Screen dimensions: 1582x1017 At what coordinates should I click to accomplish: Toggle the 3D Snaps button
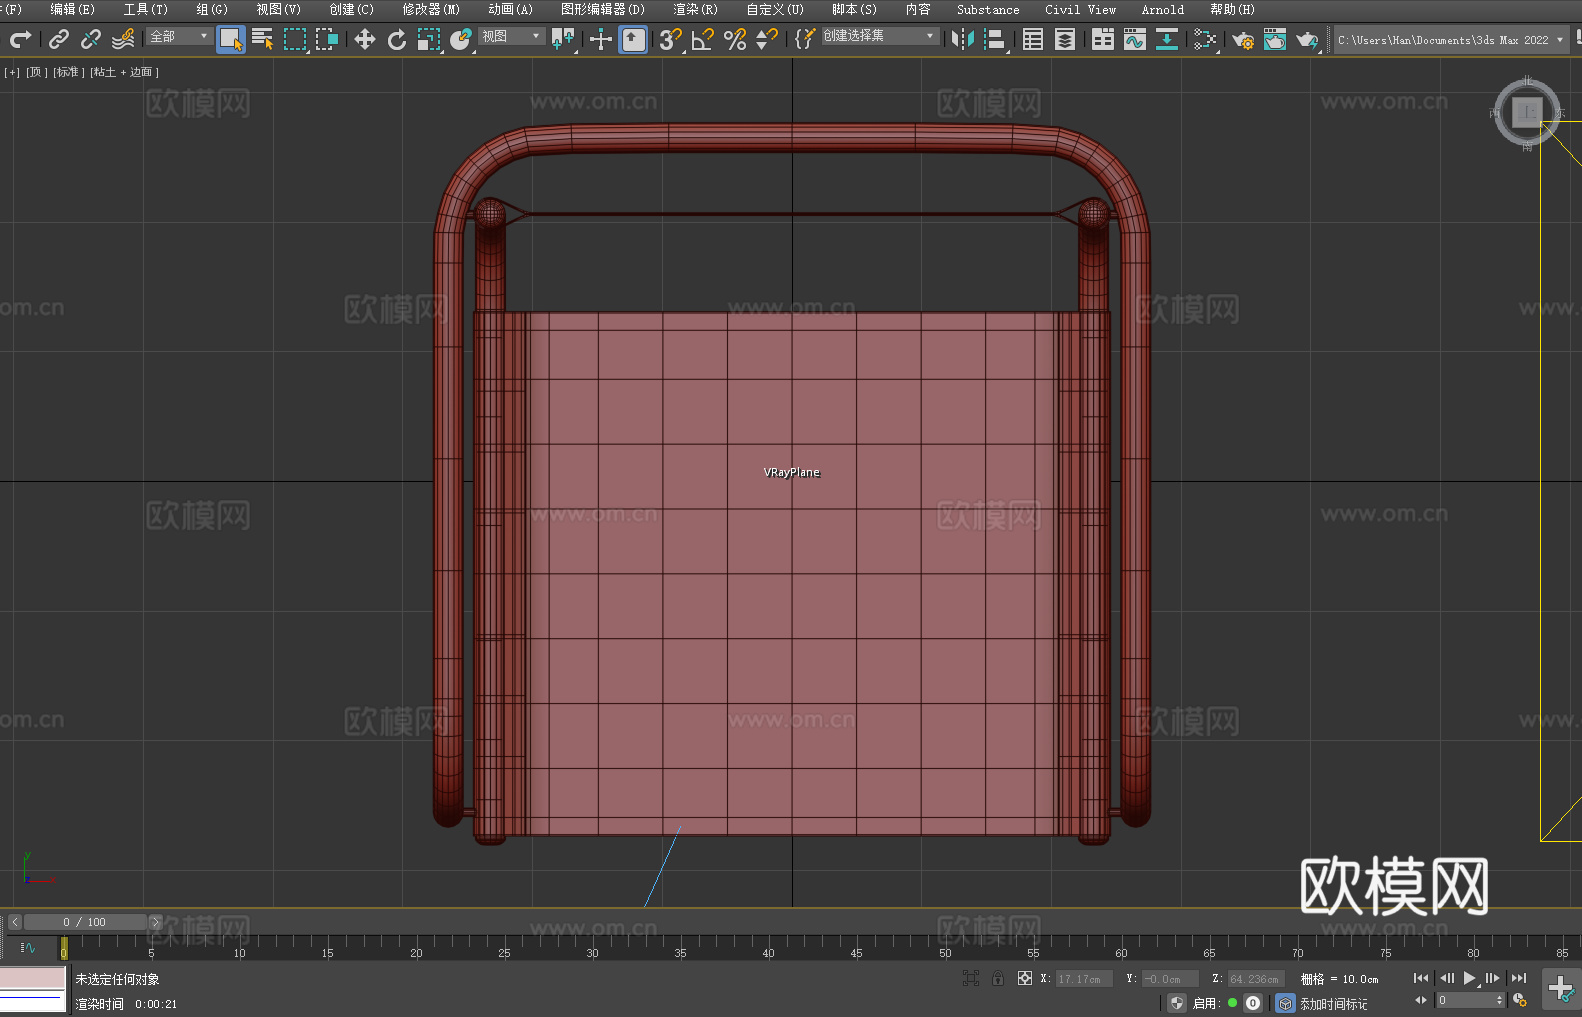(671, 39)
